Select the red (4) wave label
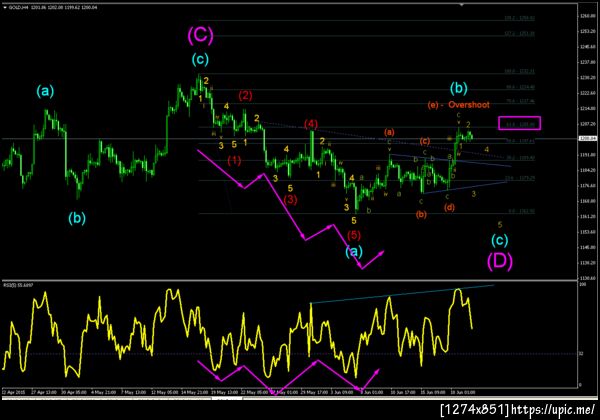The height and width of the screenshot is (420, 600). click(311, 124)
